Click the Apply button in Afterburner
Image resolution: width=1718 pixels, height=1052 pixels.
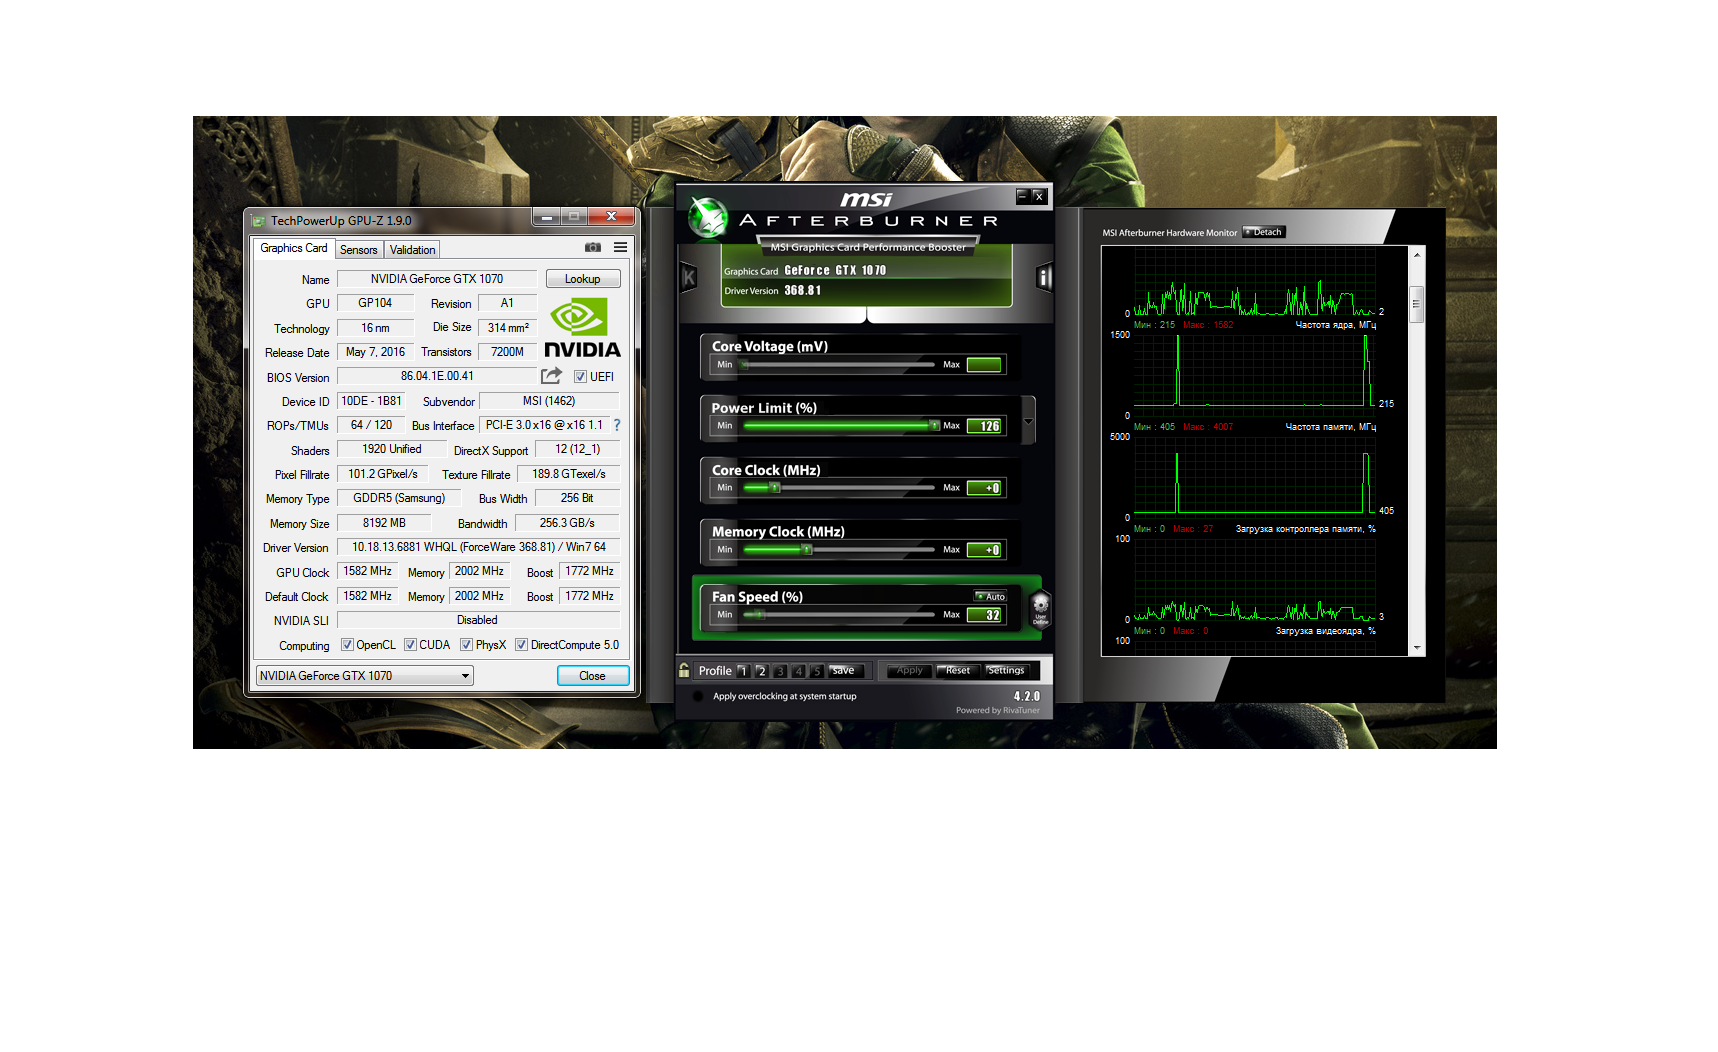click(x=910, y=671)
